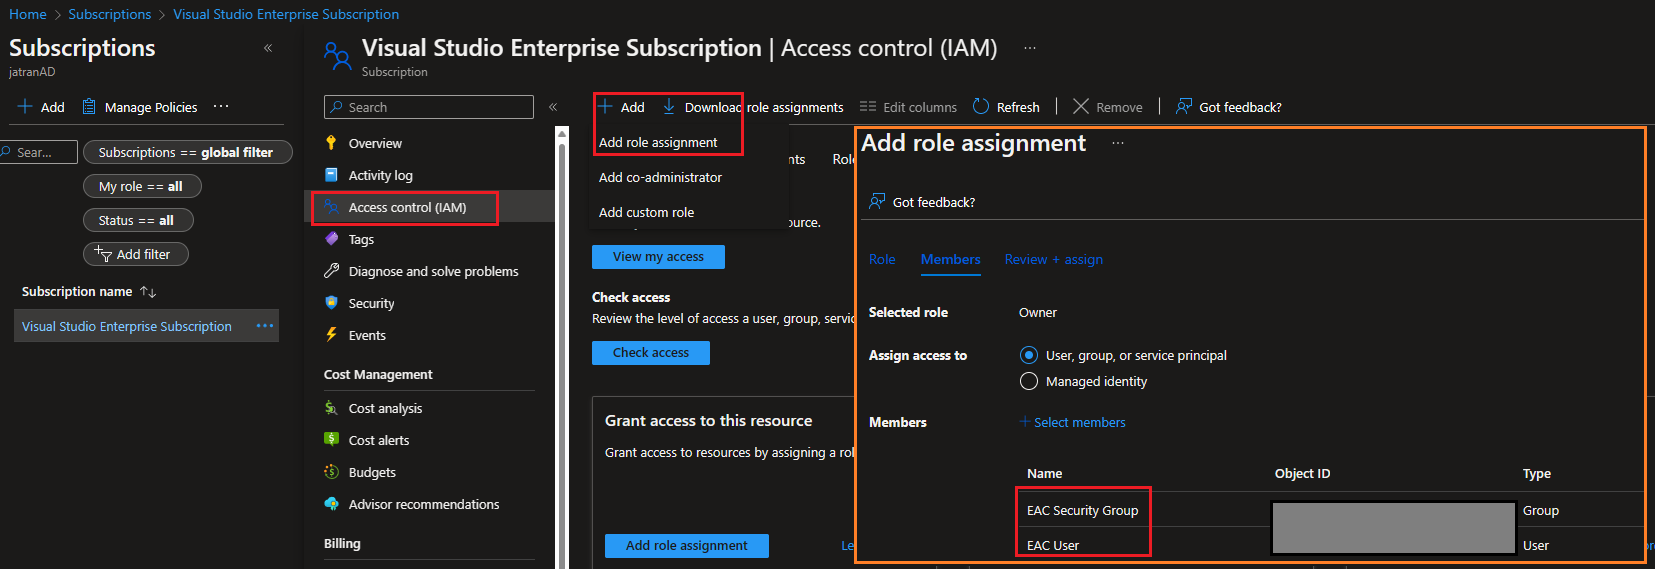Select the Managed identity radio button
The height and width of the screenshot is (569, 1655).
click(x=1028, y=381)
